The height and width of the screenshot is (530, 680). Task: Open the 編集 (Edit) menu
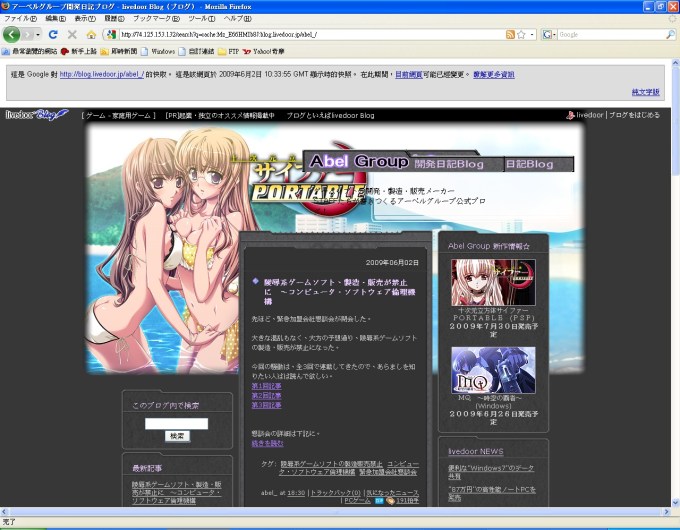(56, 19)
